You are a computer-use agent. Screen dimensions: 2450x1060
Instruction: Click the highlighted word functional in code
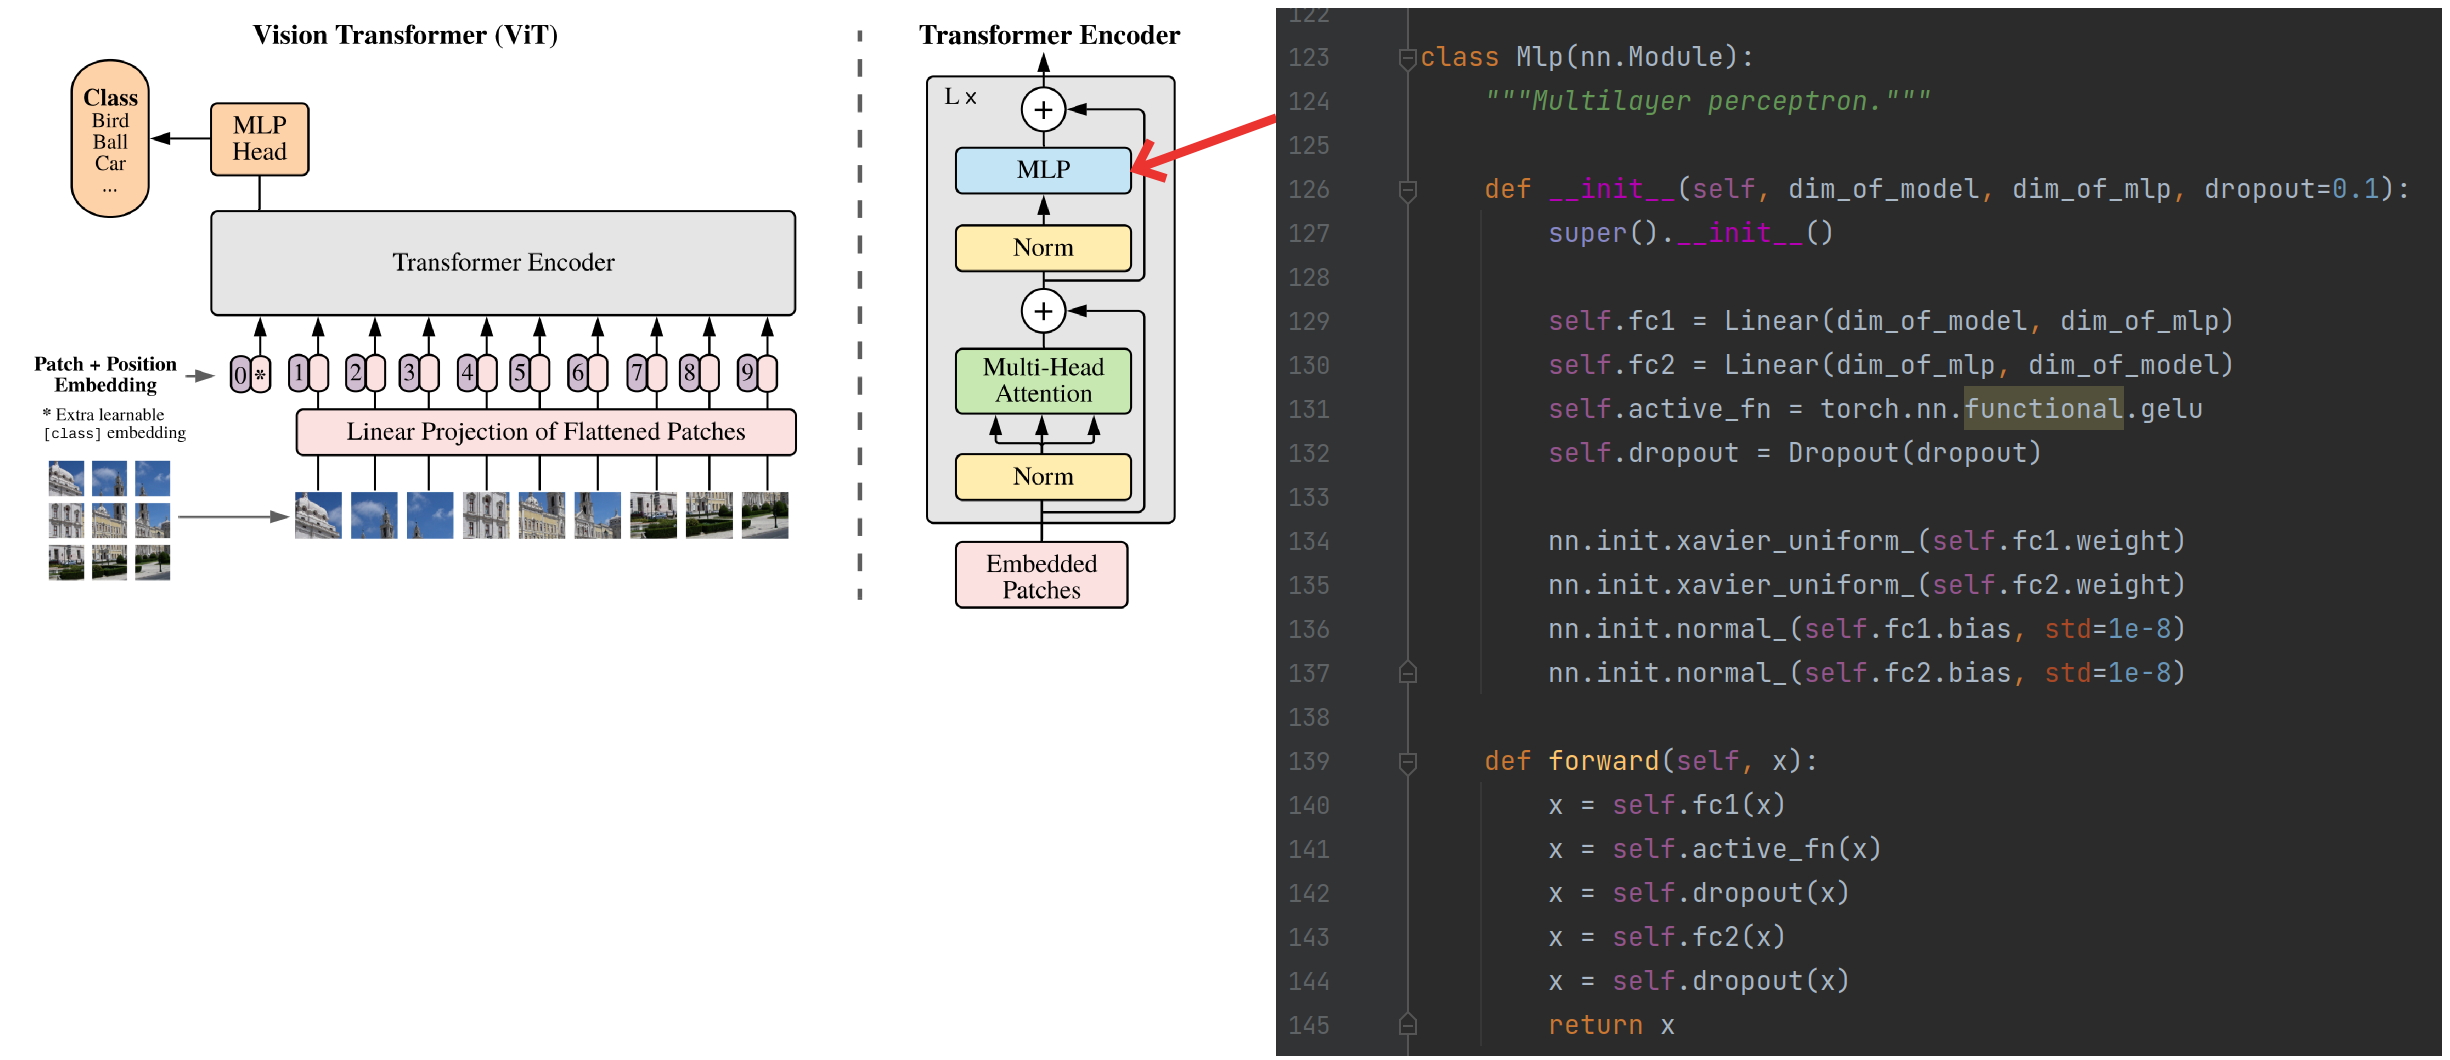point(2043,409)
